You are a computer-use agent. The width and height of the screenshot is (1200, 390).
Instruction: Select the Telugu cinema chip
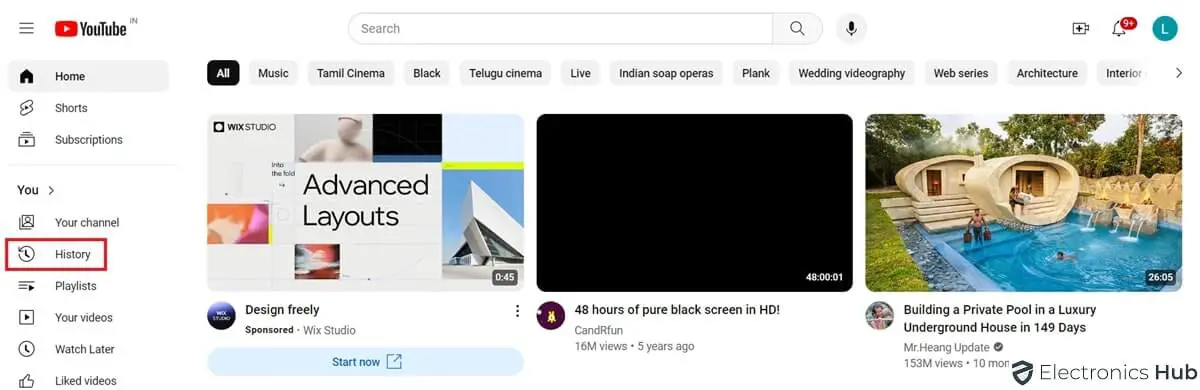[506, 73]
